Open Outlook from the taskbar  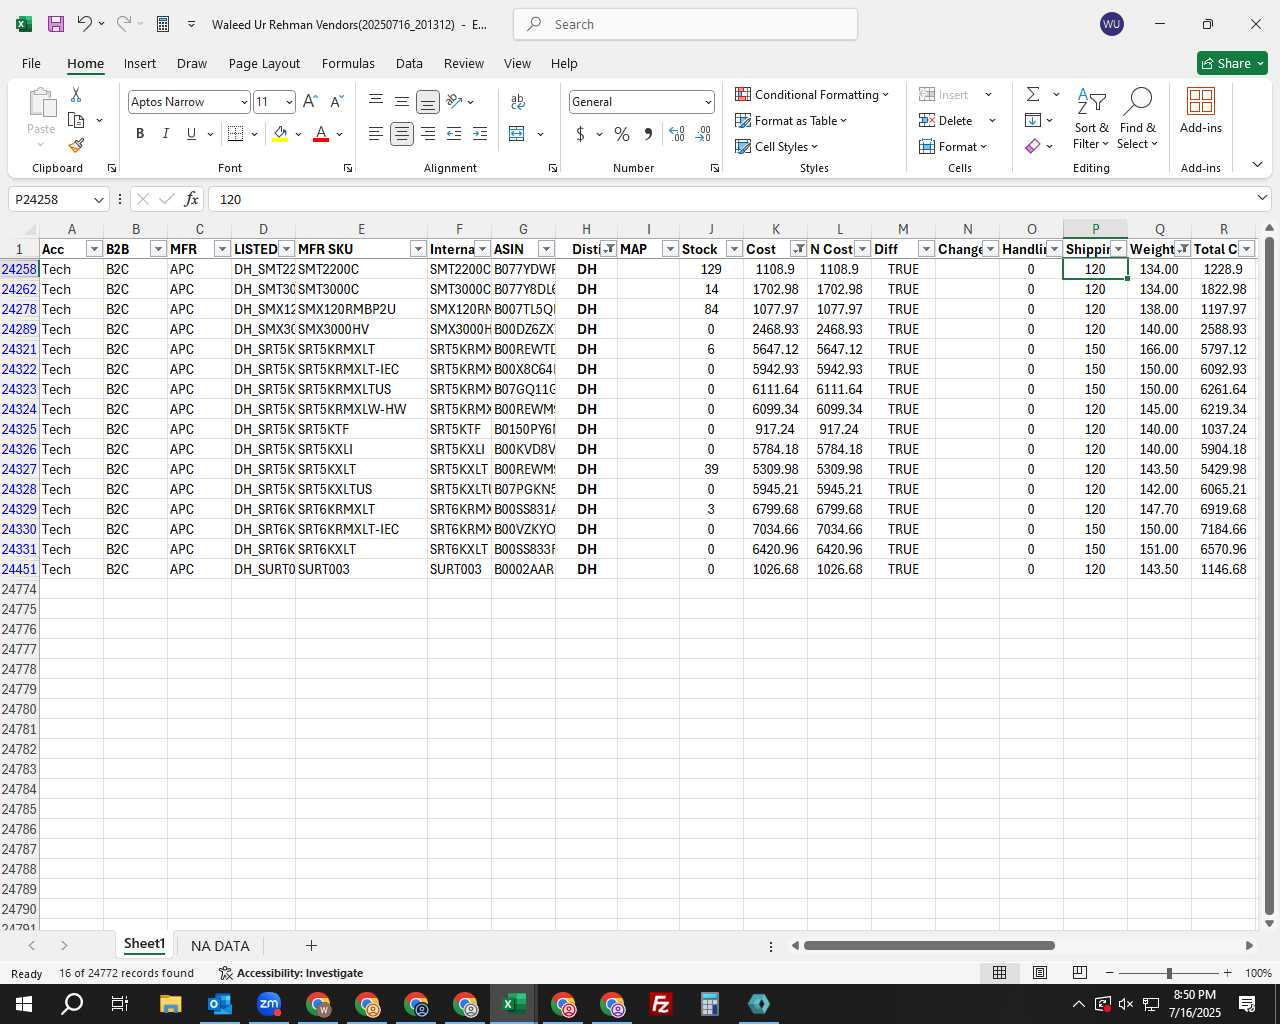click(219, 1004)
